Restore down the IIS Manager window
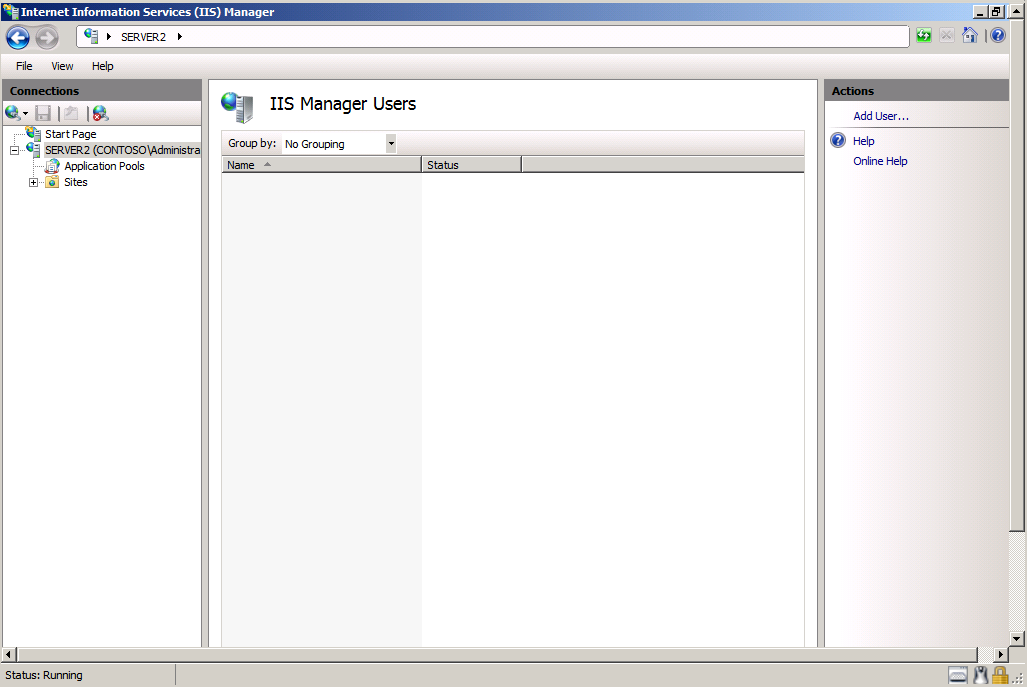Image resolution: width=1027 pixels, height=687 pixels. pyautogui.click(x=996, y=12)
